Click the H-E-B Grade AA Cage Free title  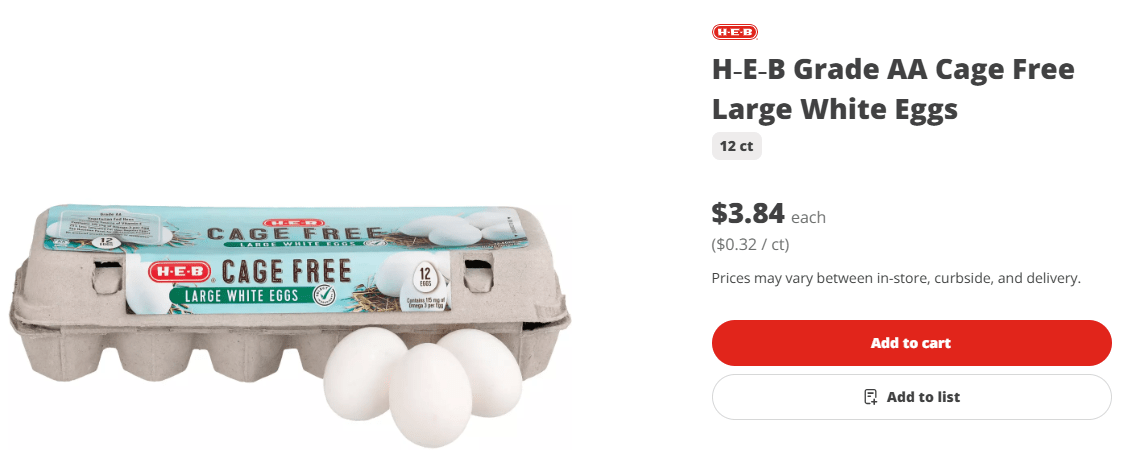[892, 89]
